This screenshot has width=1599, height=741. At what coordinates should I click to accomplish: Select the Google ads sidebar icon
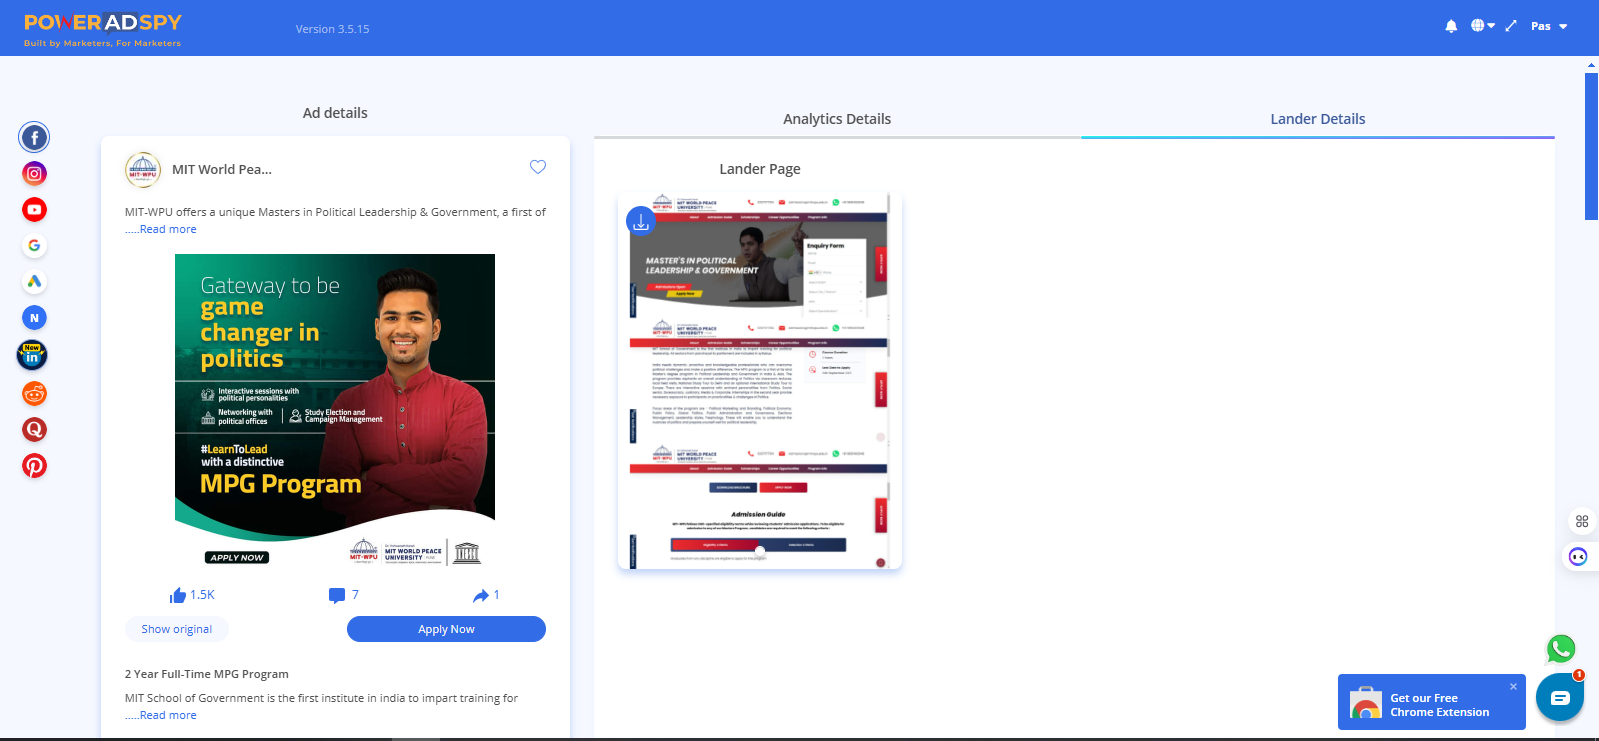coord(34,246)
